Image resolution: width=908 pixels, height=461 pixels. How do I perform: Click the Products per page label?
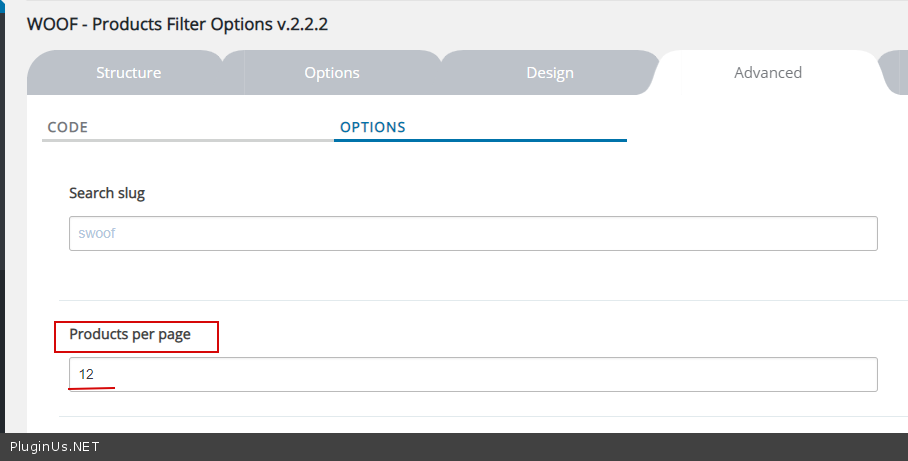130,334
